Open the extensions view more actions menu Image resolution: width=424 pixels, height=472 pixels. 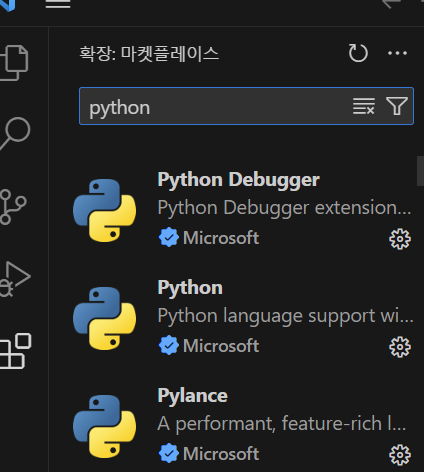pyautogui.click(x=397, y=53)
